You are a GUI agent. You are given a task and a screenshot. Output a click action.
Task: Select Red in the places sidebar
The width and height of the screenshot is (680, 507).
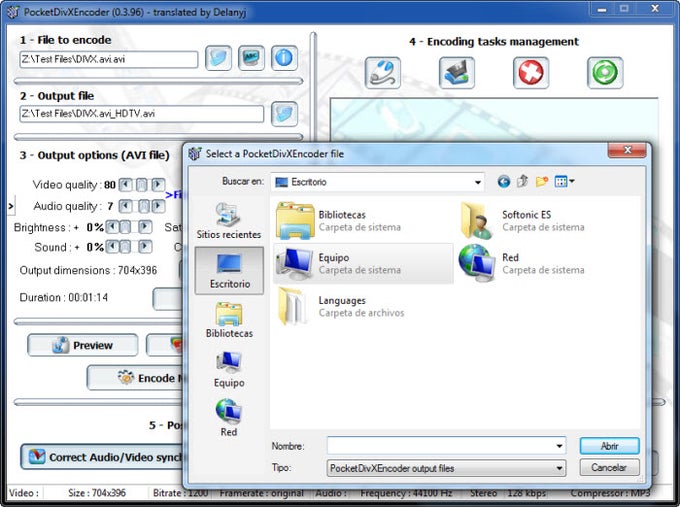coord(229,418)
